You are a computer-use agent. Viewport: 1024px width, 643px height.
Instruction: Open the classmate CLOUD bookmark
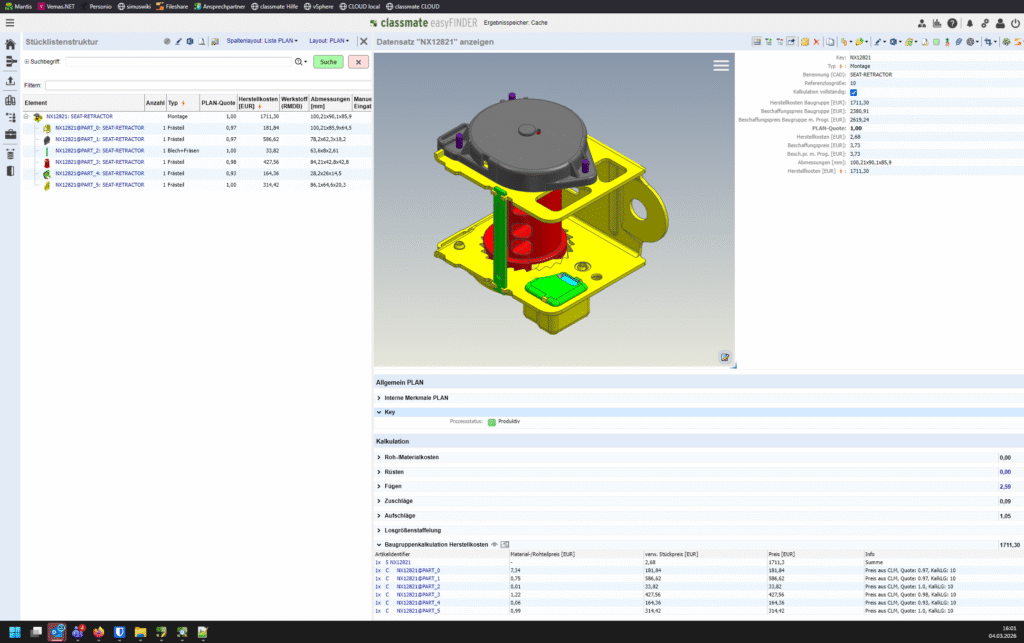click(413, 7)
